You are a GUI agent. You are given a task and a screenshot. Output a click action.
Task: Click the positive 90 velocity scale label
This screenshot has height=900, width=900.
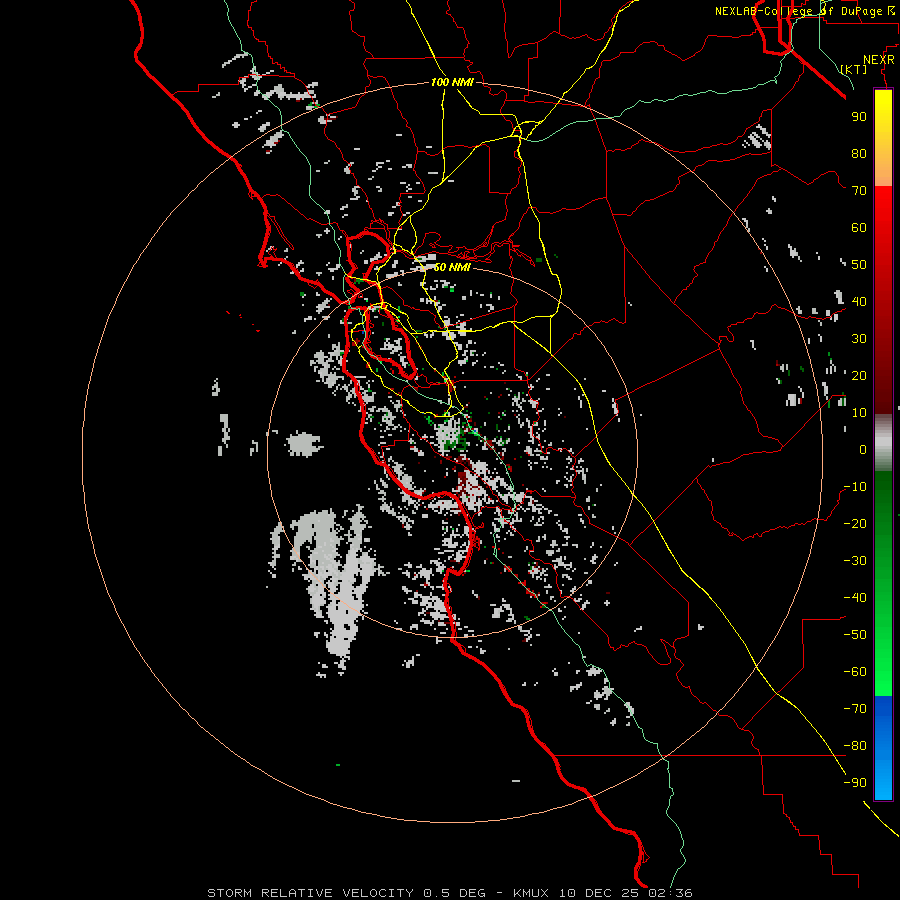[859, 117]
